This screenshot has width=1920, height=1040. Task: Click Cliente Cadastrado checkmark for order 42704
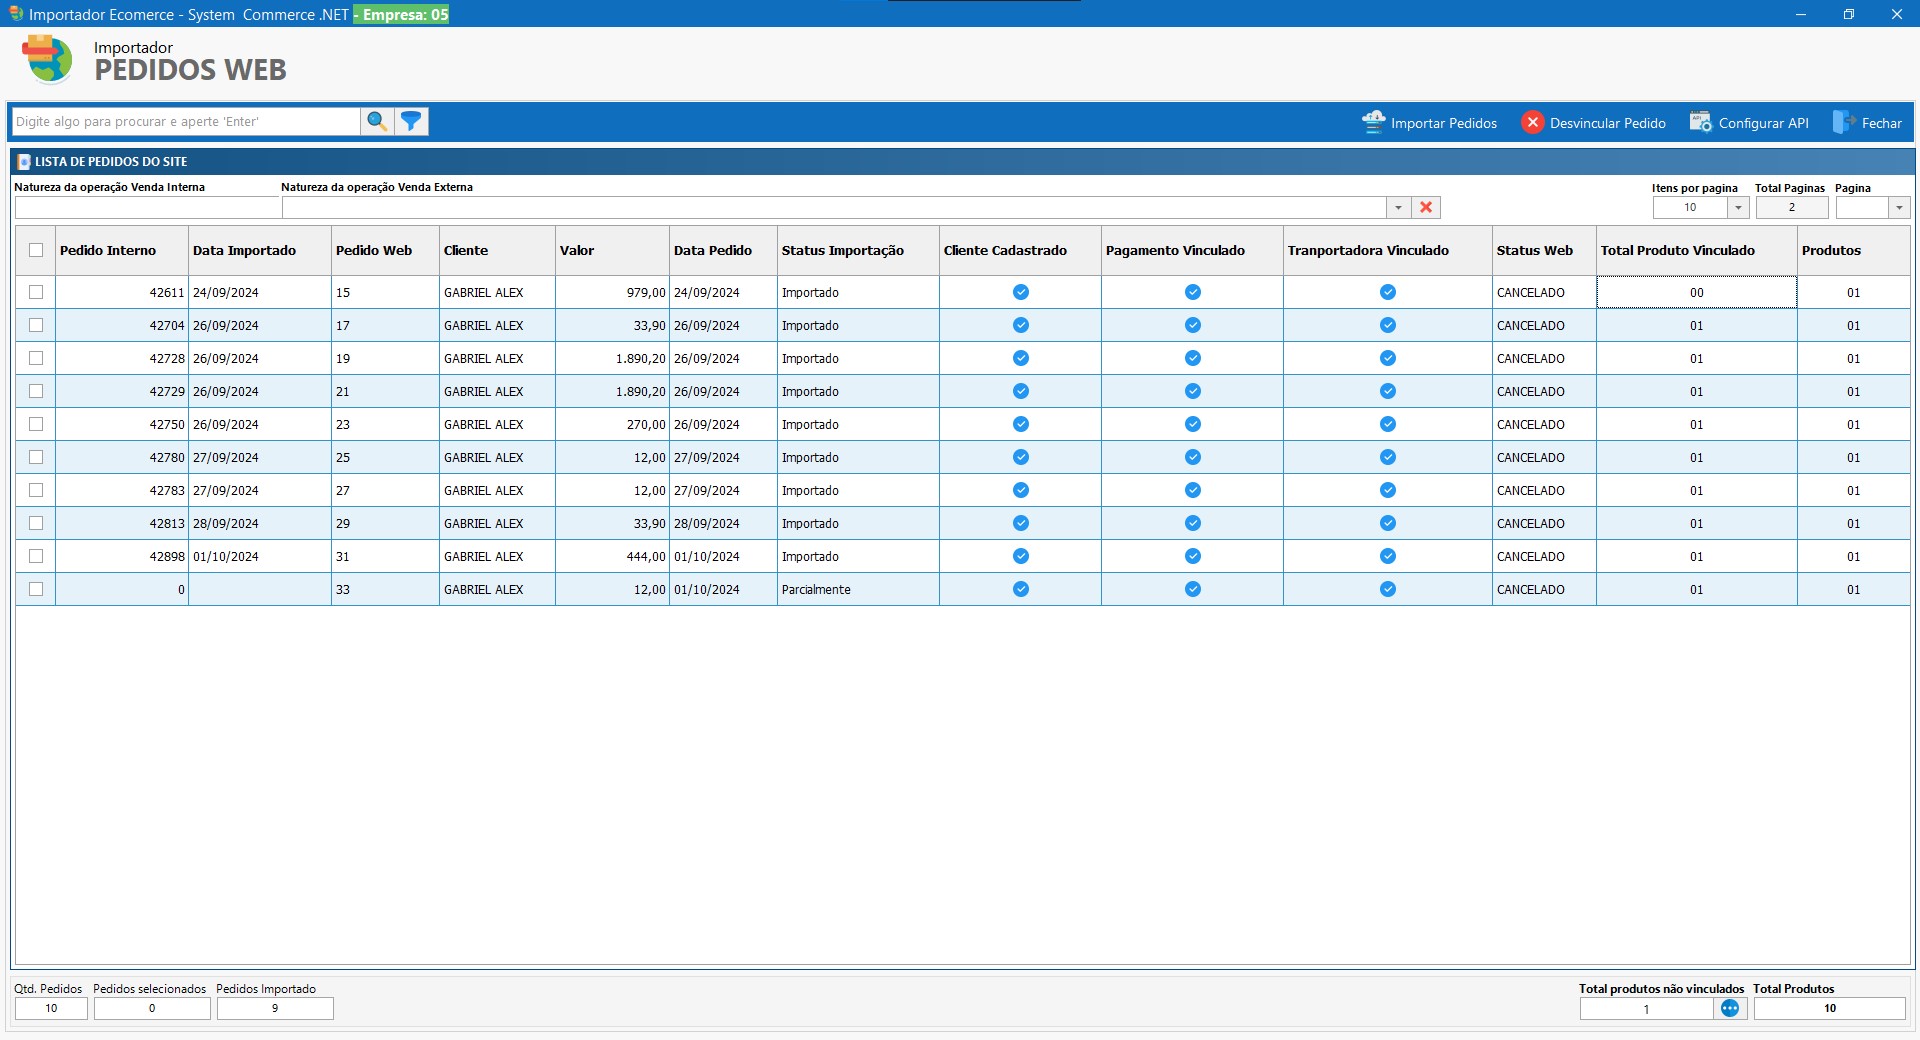pyautogui.click(x=1020, y=325)
